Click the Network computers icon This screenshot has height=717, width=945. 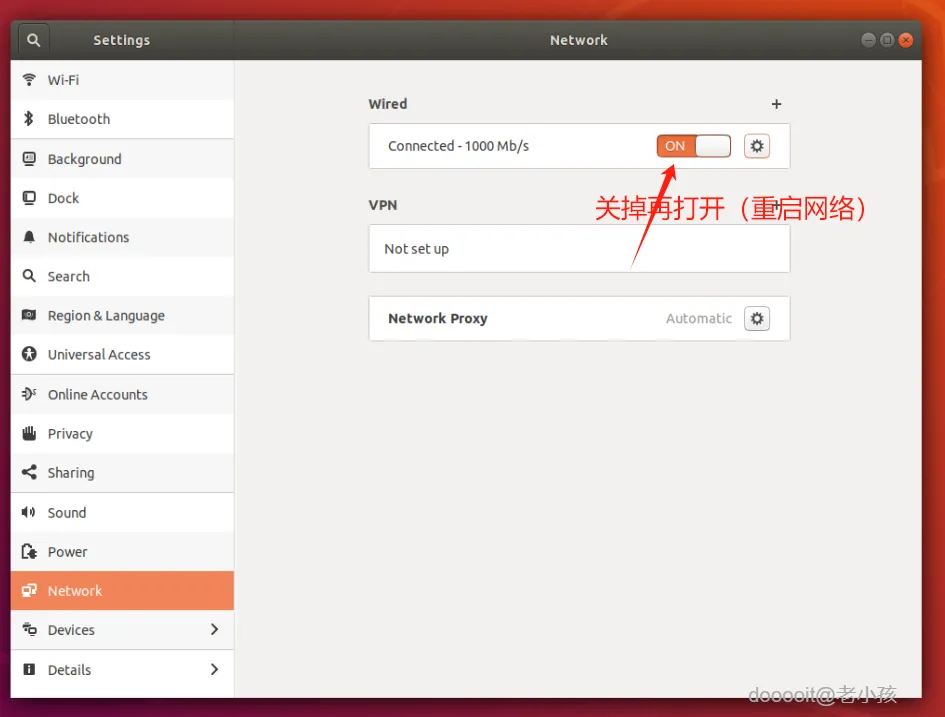29,590
